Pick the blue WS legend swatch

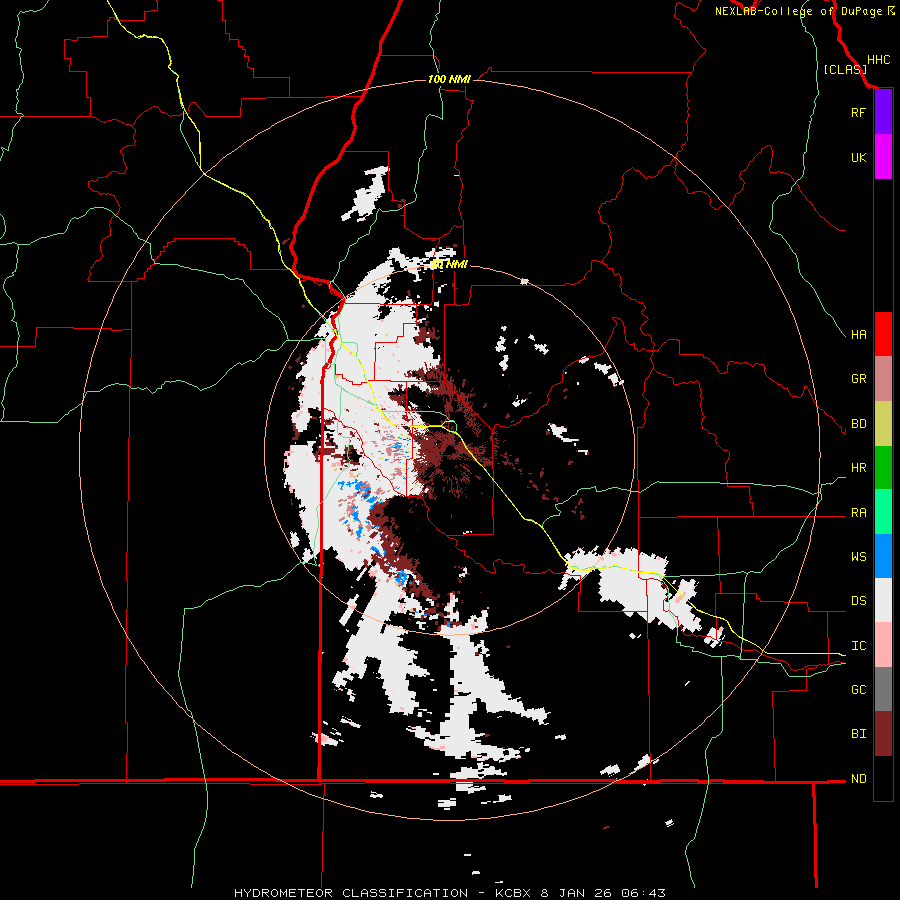click(x=883, y=556)
